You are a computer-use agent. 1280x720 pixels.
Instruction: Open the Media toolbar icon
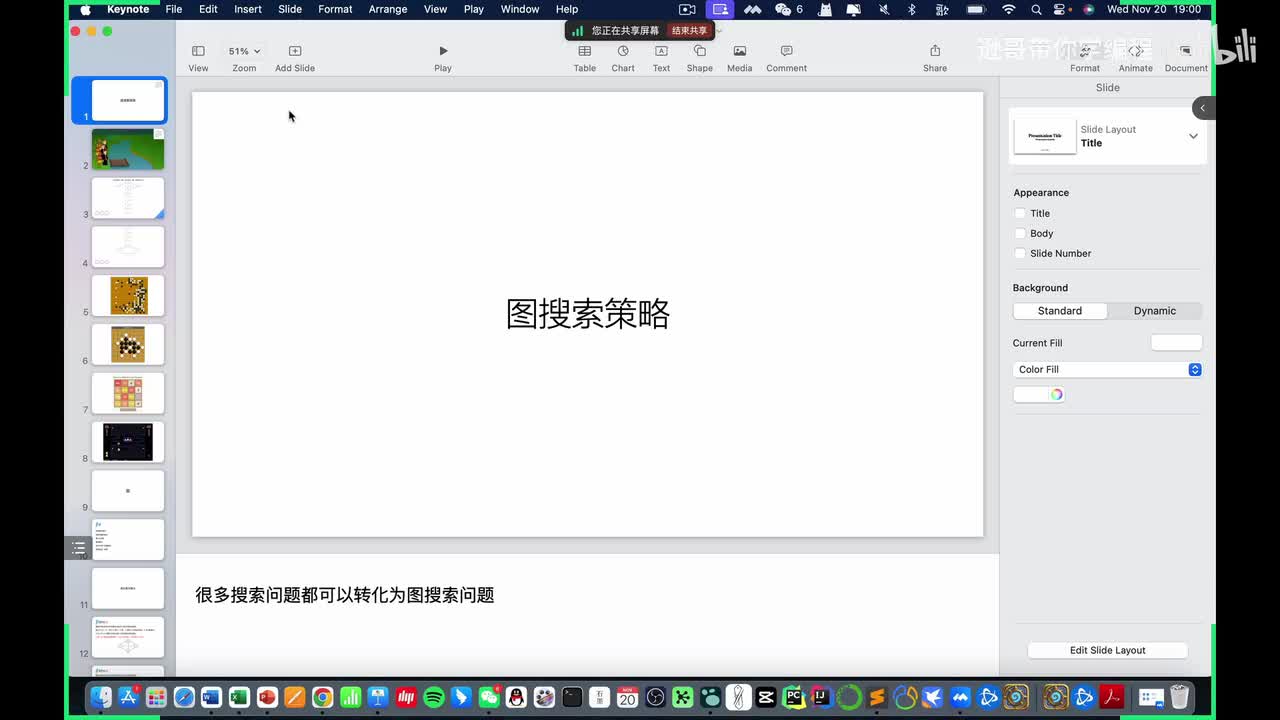(x=740, y=51)
